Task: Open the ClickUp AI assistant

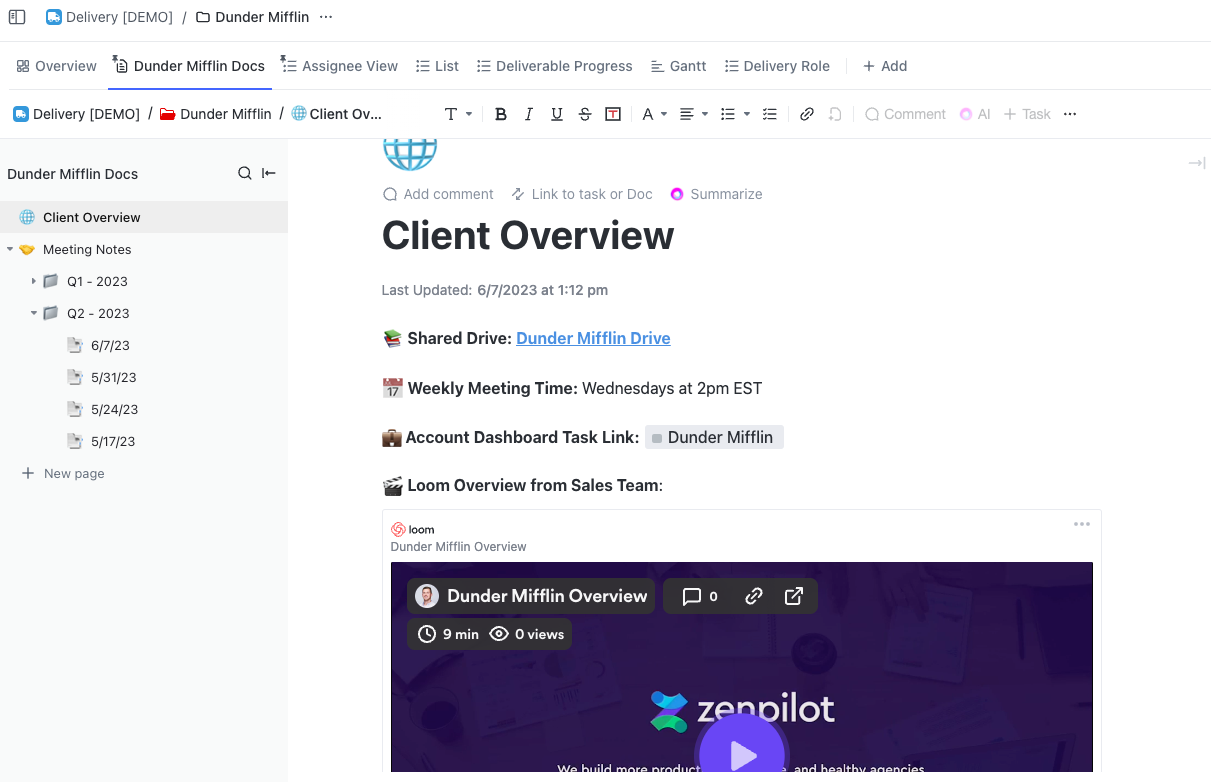Action: (975, 114)
